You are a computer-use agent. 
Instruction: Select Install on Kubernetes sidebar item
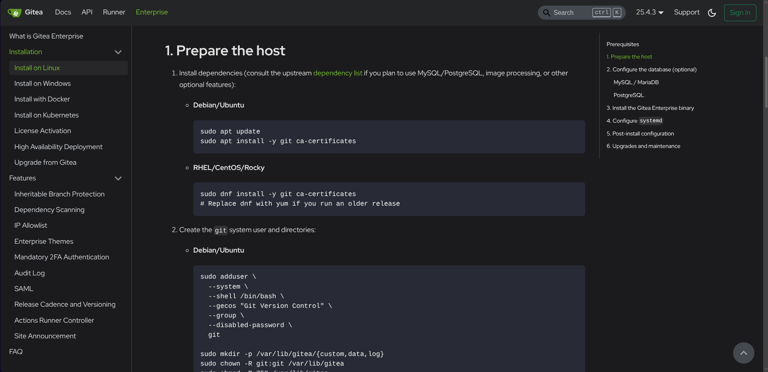coord(47,115)
